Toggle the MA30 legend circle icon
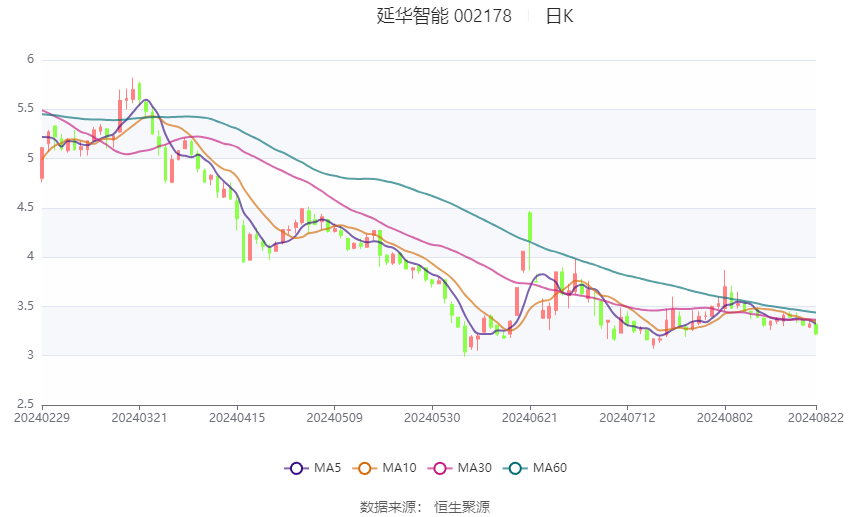This screenshot has height=517, width=850. pos(440,468)
